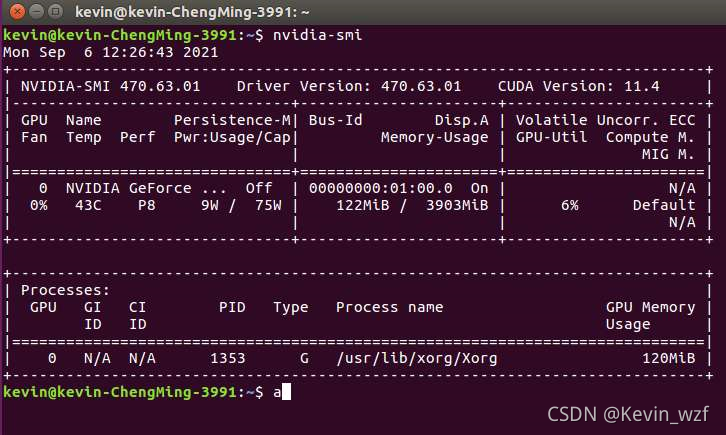Viewport: 726px width, 435px height.
Task: Click the 122MiB / 3903MiB memory usage
Action: (412, 205)
